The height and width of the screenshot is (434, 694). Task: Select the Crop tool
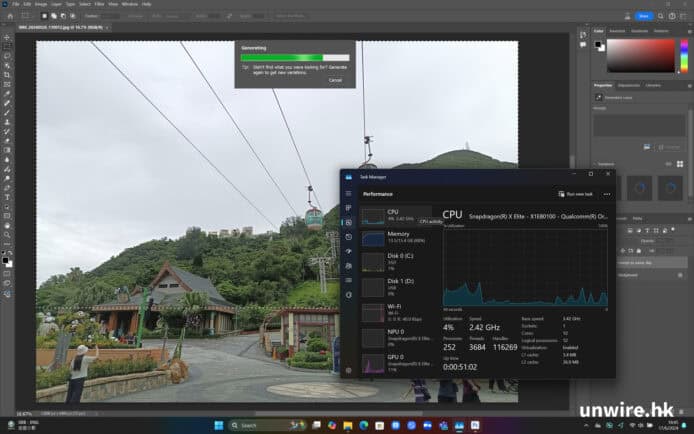7,75
